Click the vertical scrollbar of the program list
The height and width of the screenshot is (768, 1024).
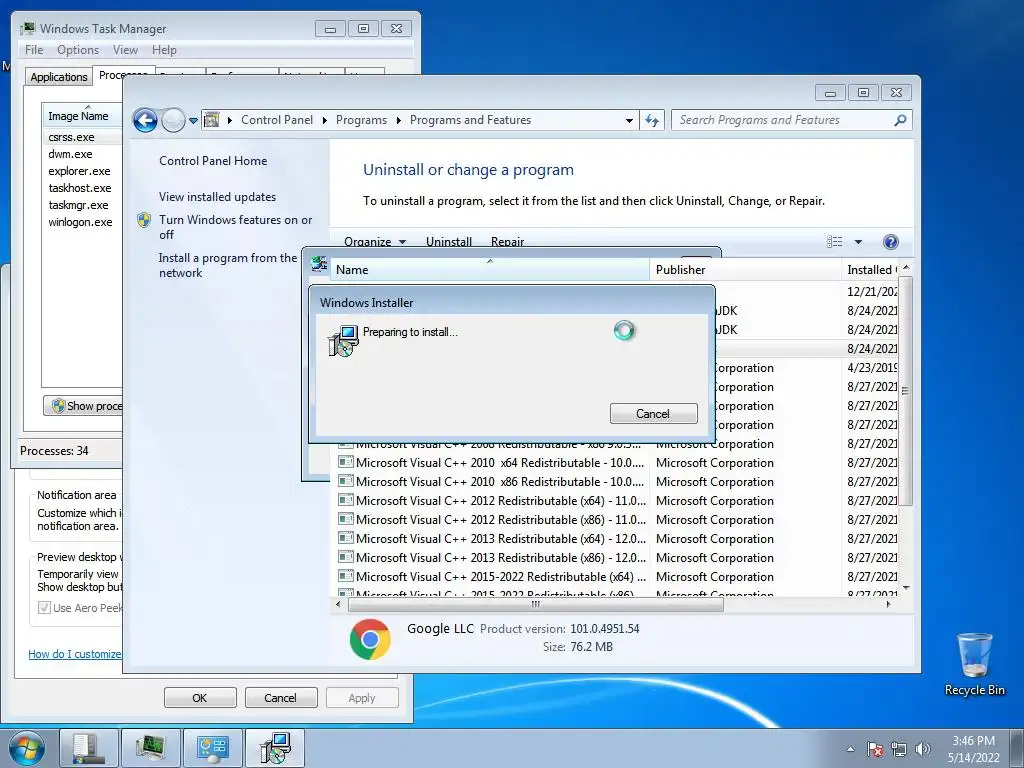coord(906,390)
